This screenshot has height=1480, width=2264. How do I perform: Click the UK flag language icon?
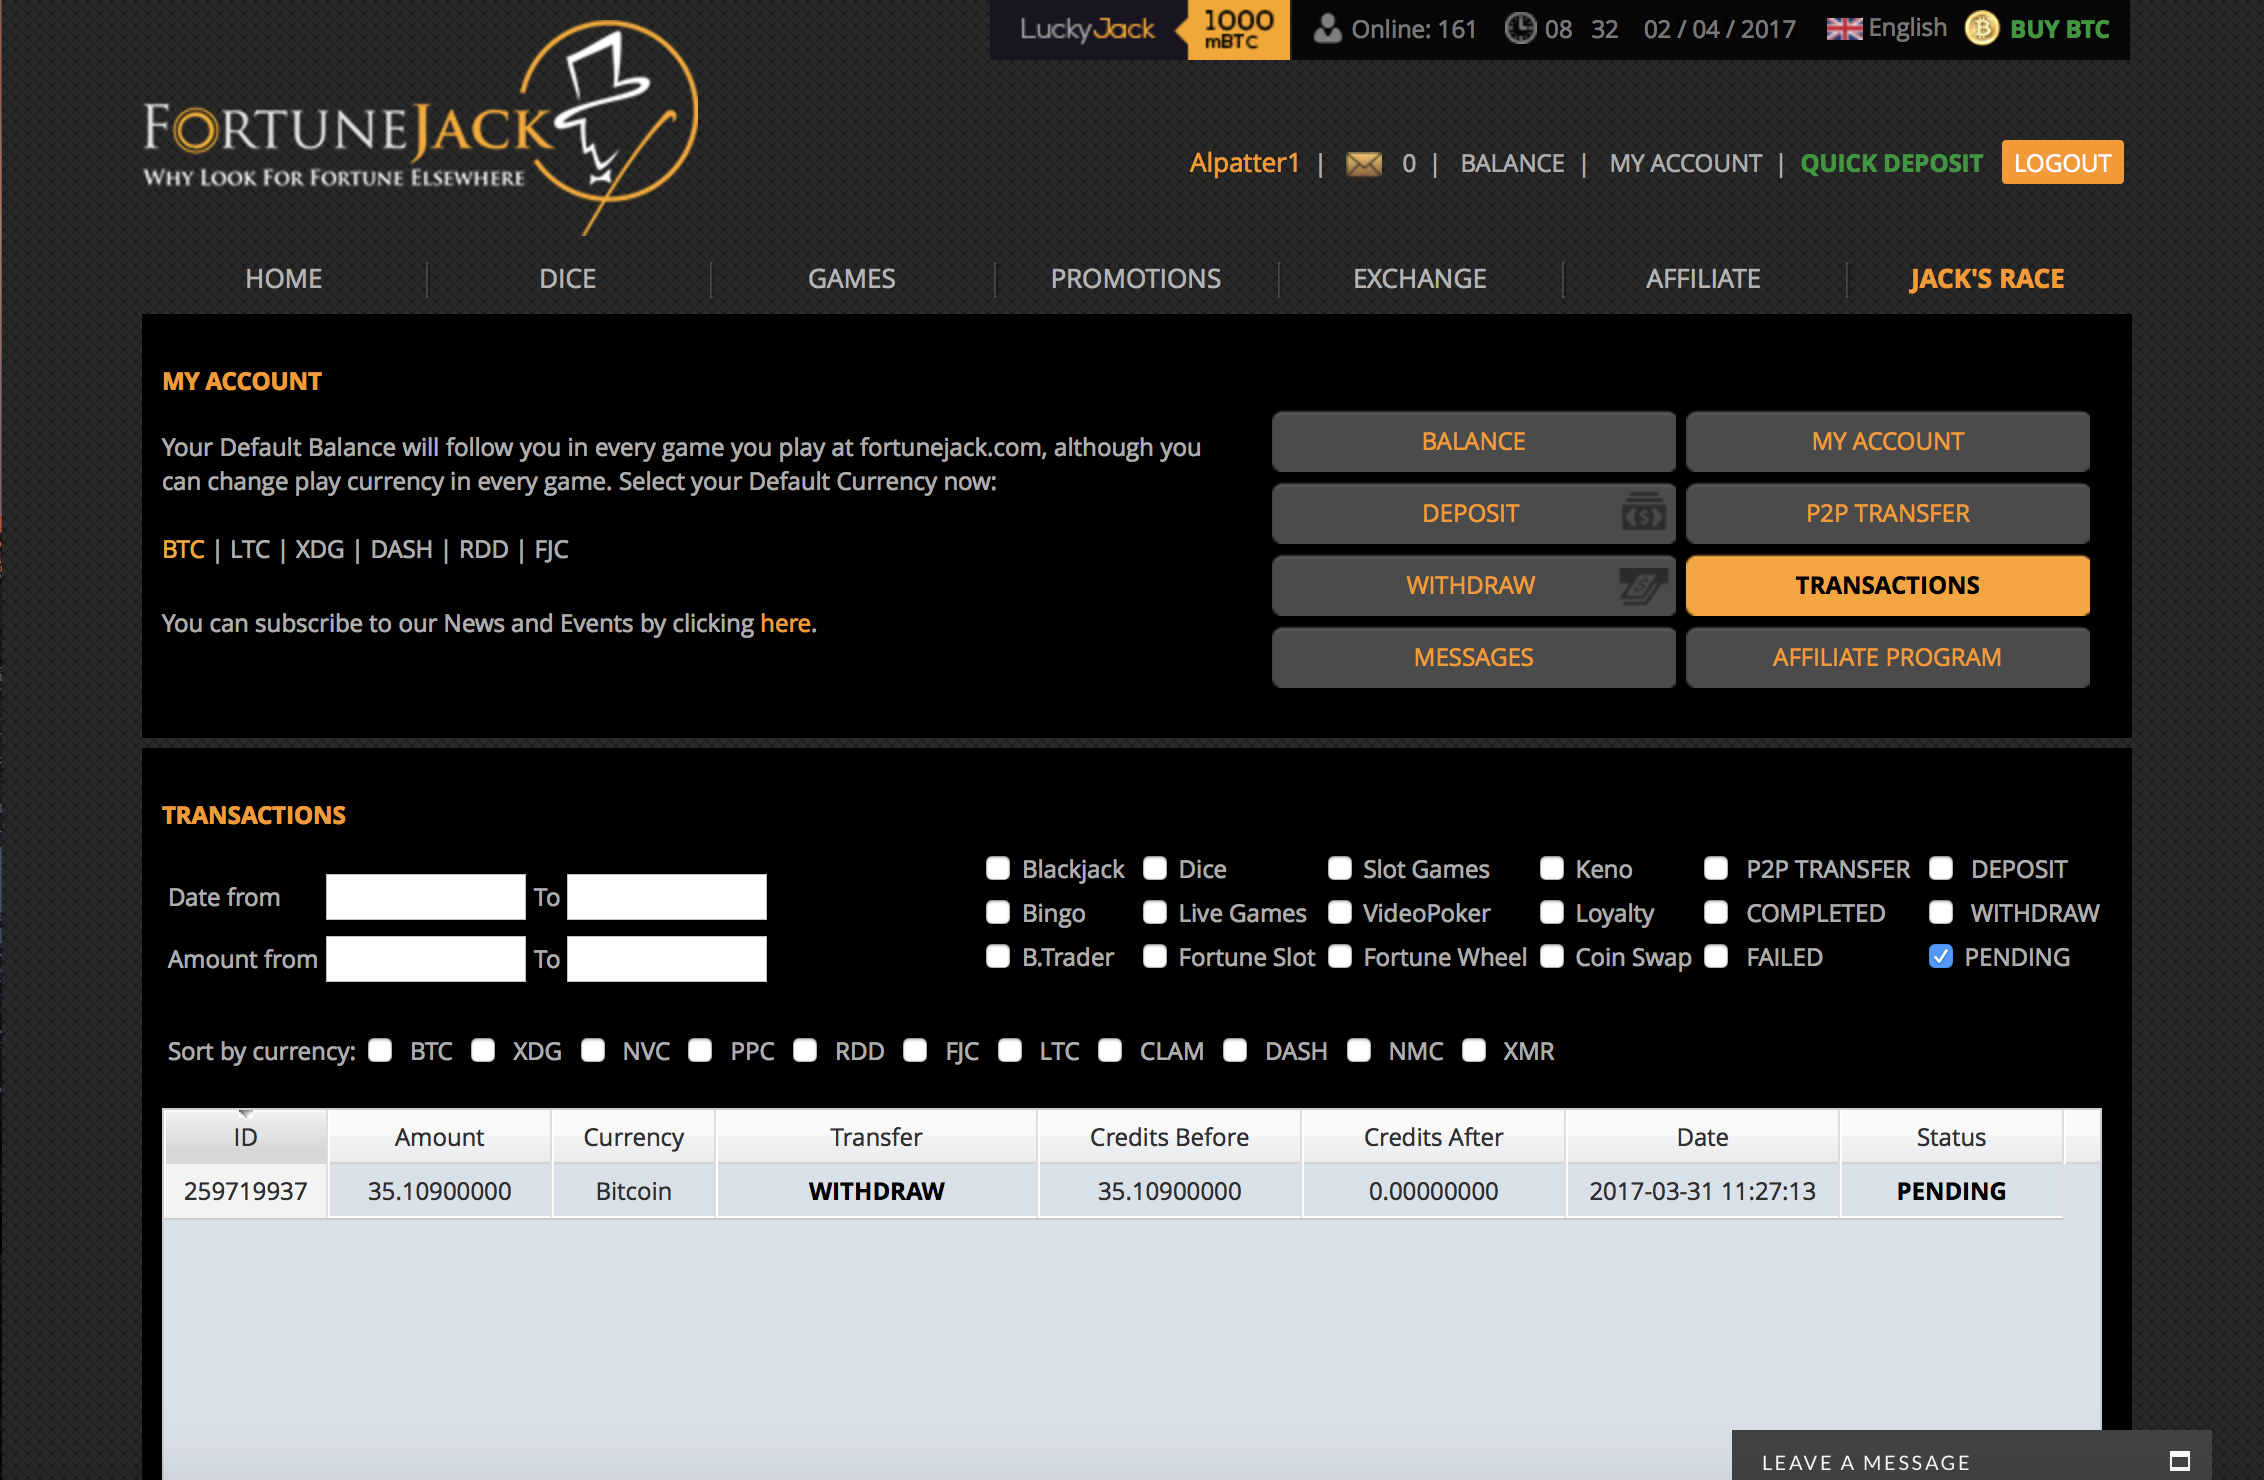(x=1844, y=29)
